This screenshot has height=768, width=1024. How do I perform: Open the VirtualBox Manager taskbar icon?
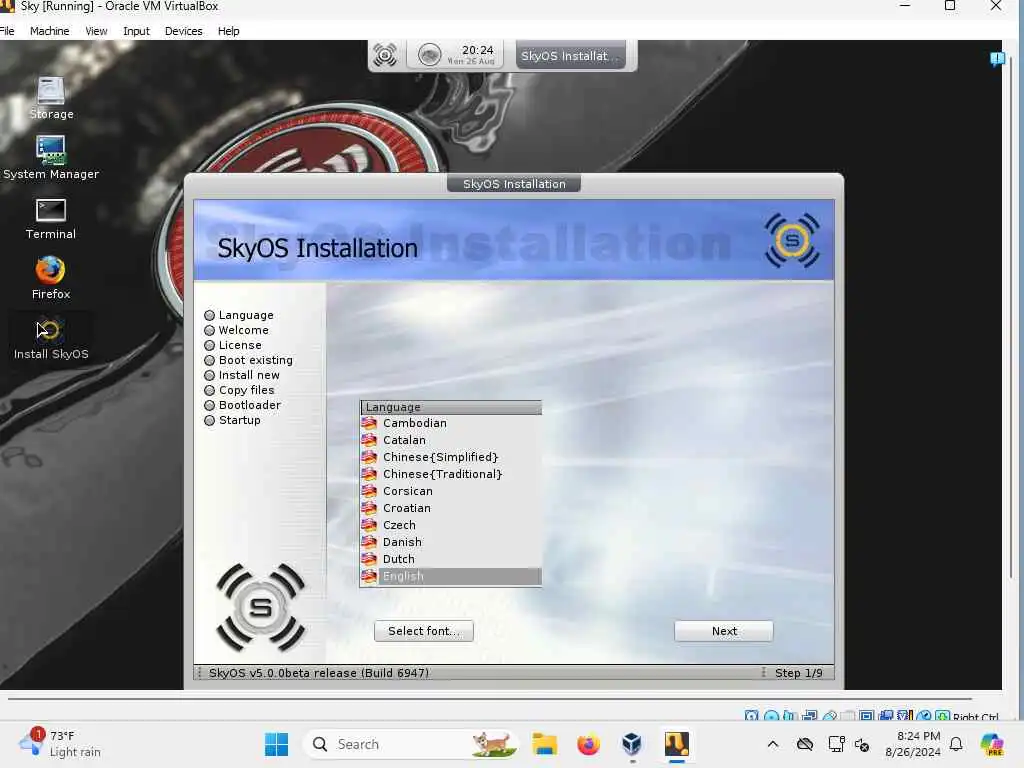point(632,744)
